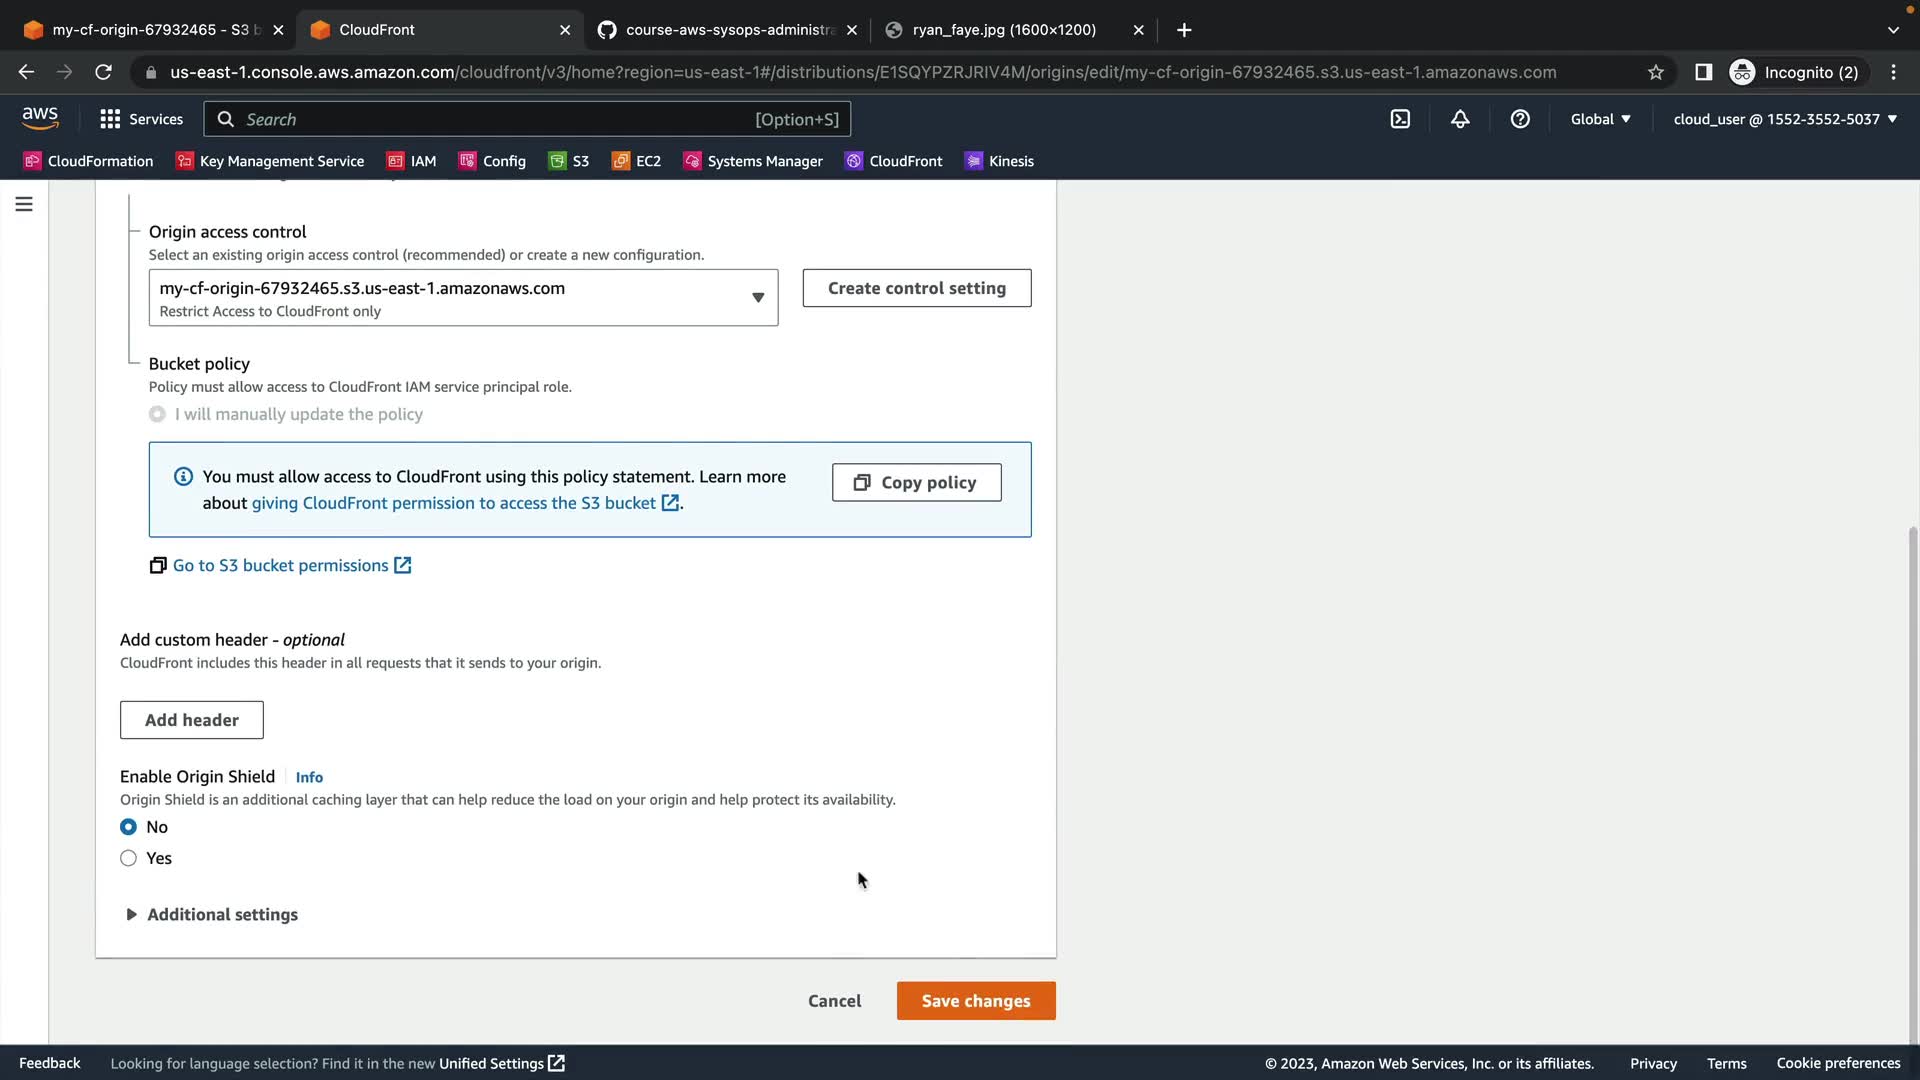Click the AWS logo home icon
The height and width of the screenshot is (1080, 1920).
pyautogui.click(x=40, y=118)
